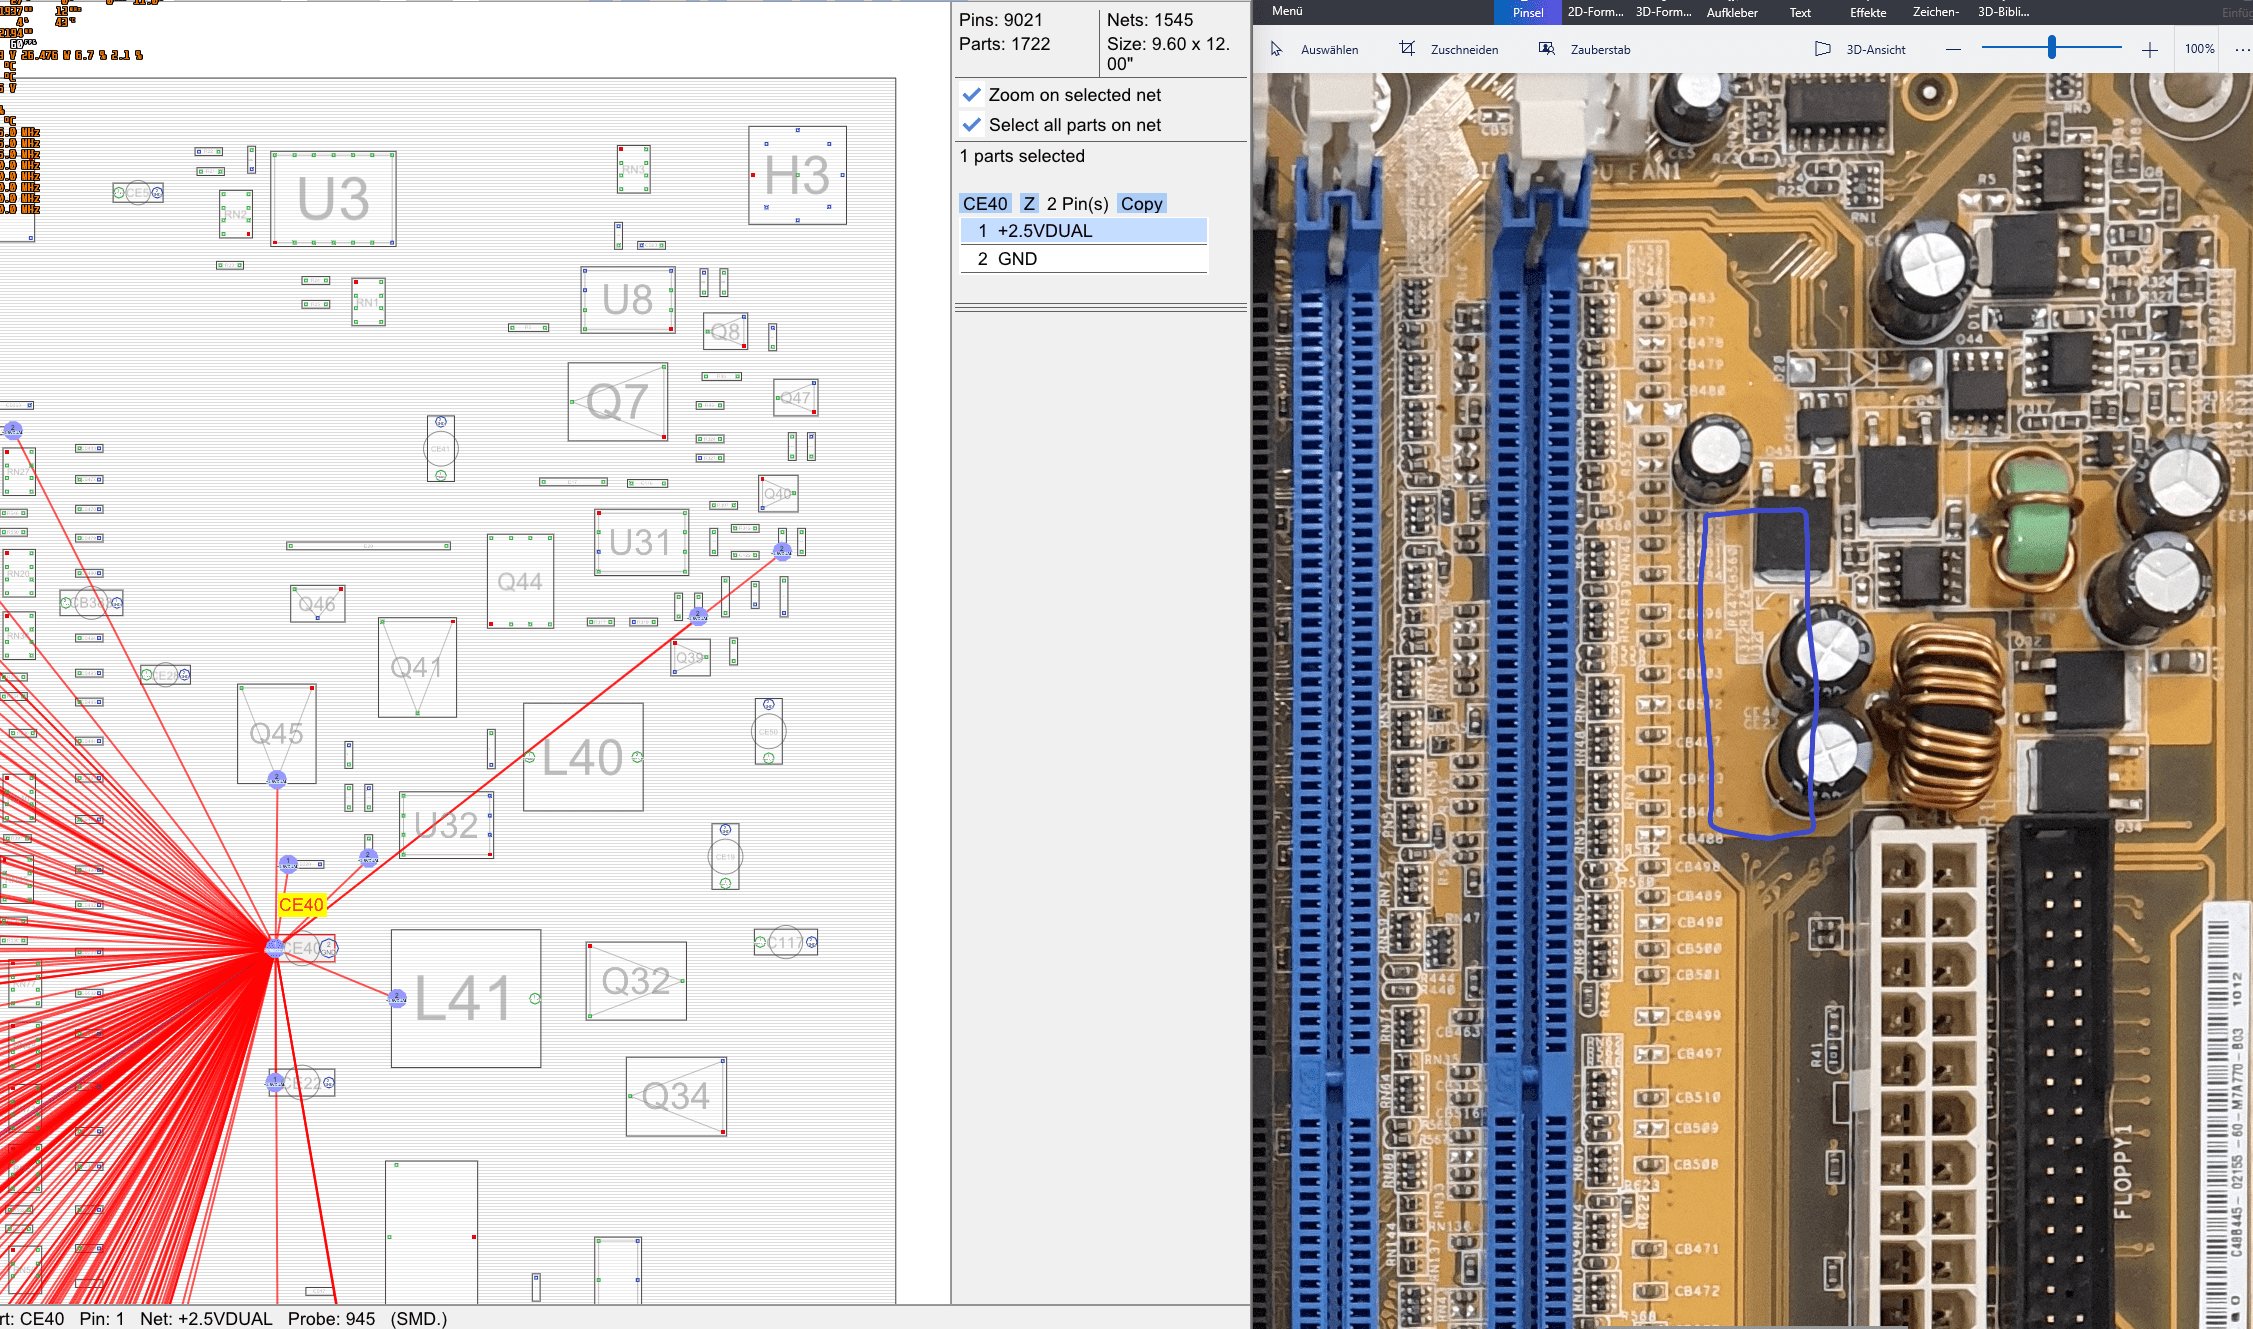The image size is (2253, 1329).
Task: Select the L41 component on the board
Action: (x=464, y=998)
